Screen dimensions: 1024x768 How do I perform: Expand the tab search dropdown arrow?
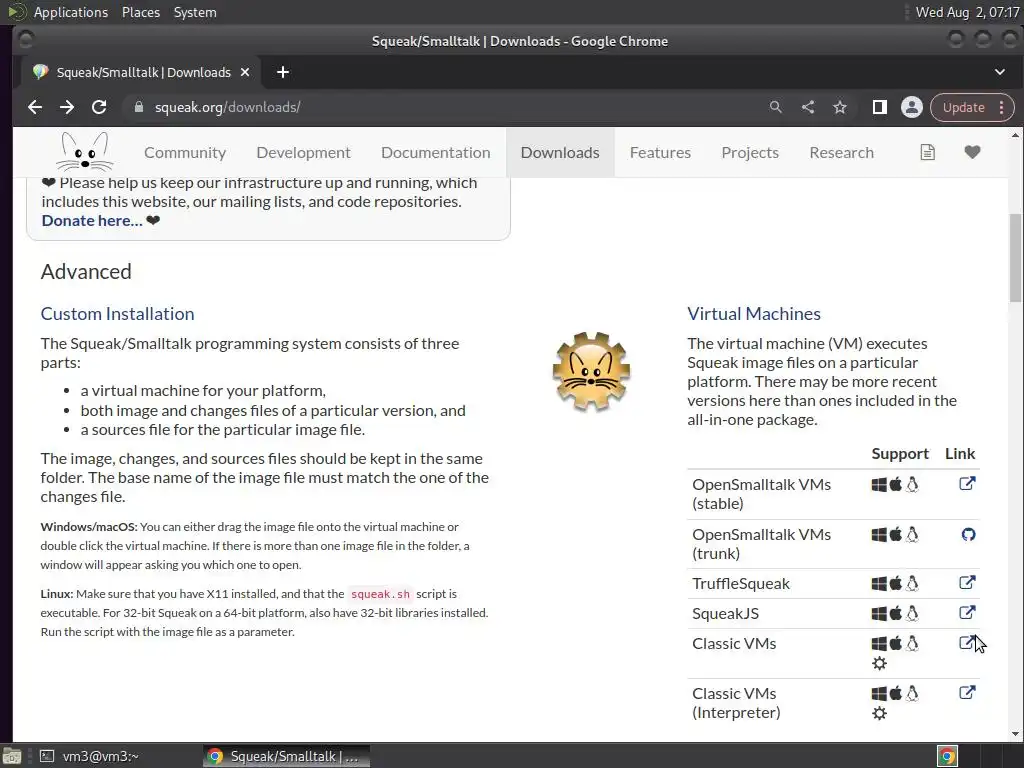click(x=999, y=72)
